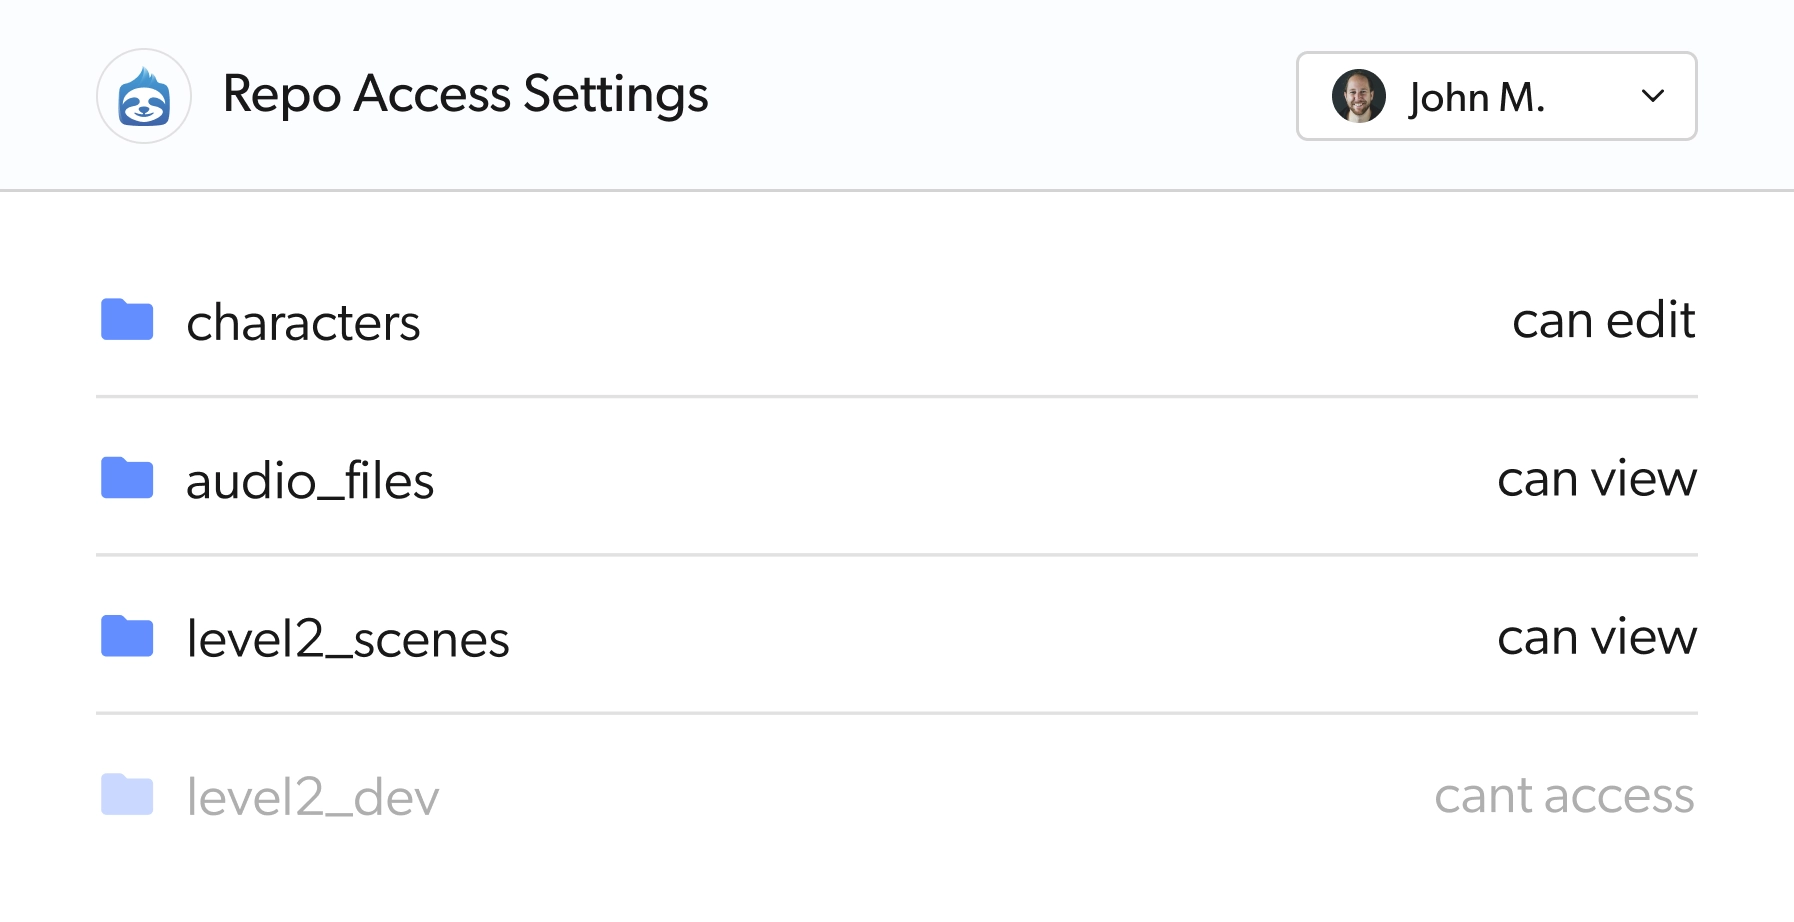Click 'can view' next to level2_scenes

click(x=1596, y=636)
